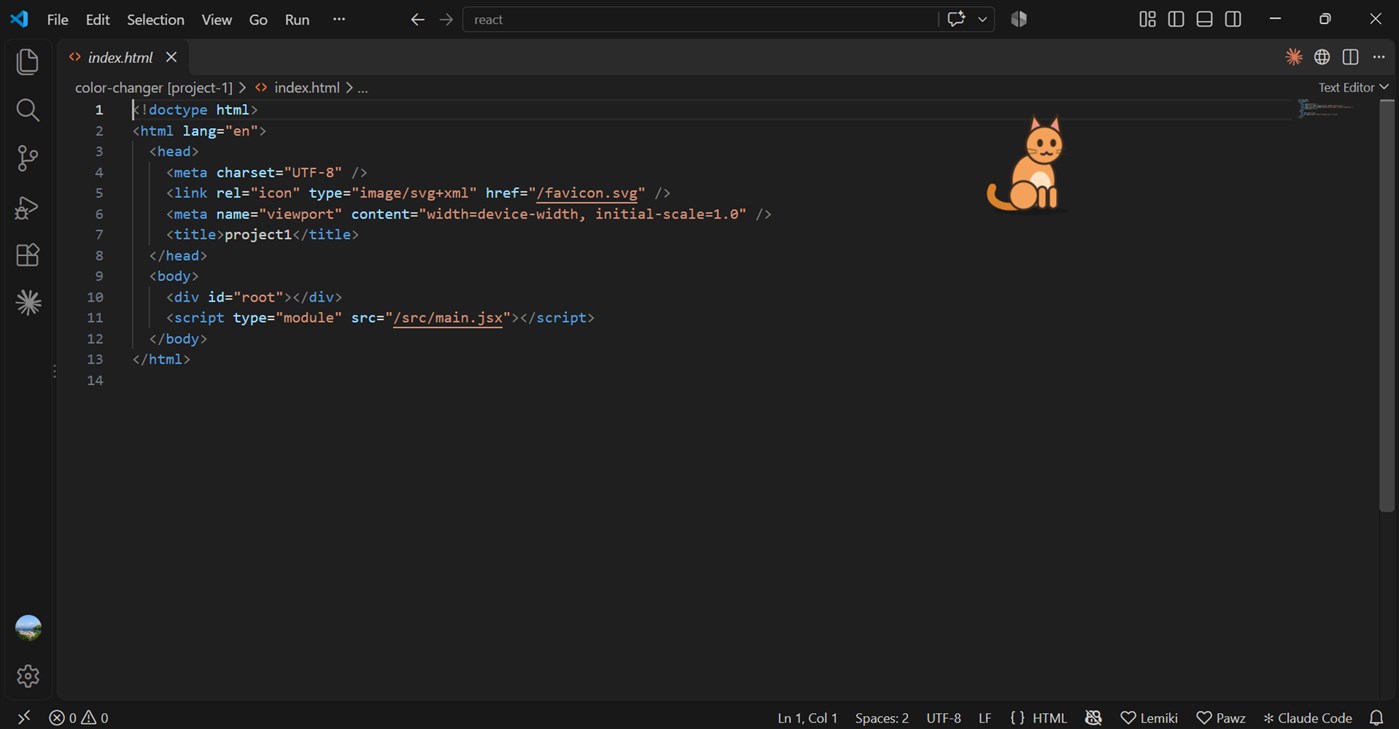This screenshot has height=729, width=1399.
Task: Open the Text Editor dropdown
Action: pyautogui.click(x=1353, y=87)
